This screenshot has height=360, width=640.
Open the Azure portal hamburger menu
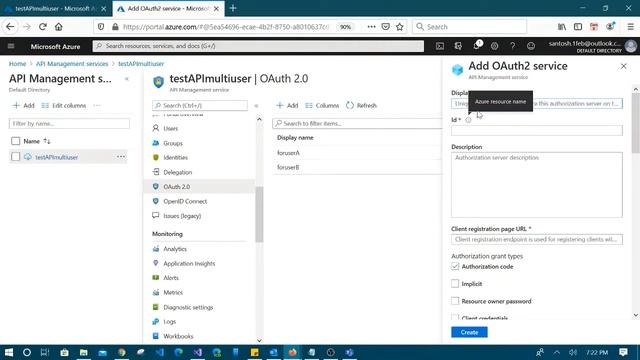click(x=11, y=46)
